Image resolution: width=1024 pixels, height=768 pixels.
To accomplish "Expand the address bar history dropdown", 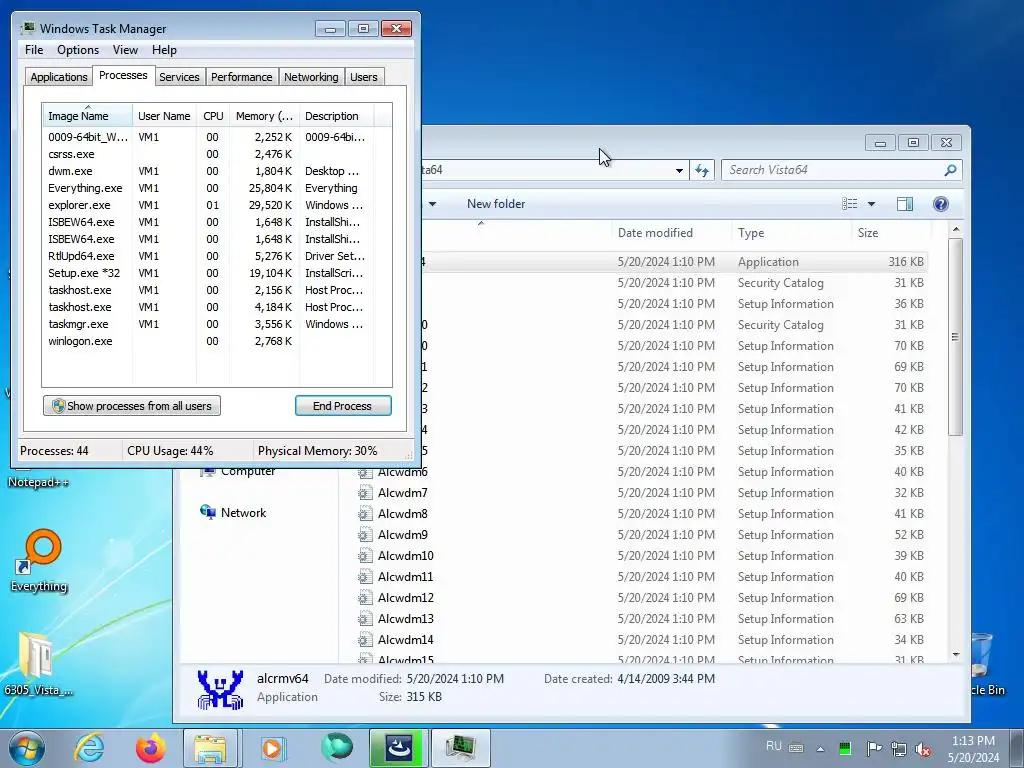I will pos(679,170).
